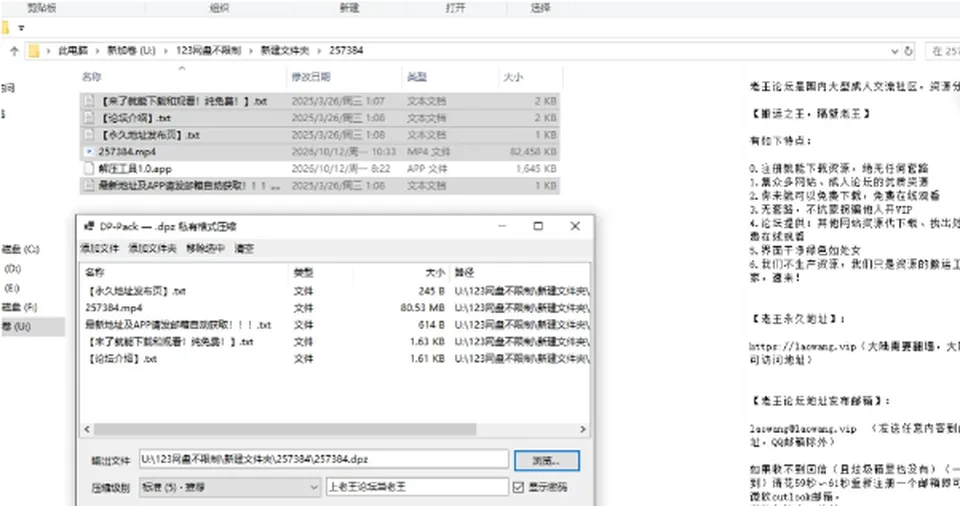The width and height of the screenshot is (960, 506).
Task: Click 清空 in the DP-Pack menu
Action: click(x=244, y=248)
